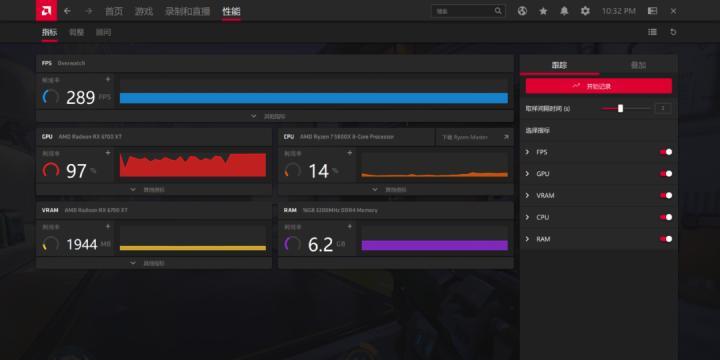This screenshot has width=720, height=360.
Task: Click the AMD logo home icon
Action: tap(46, 11)
